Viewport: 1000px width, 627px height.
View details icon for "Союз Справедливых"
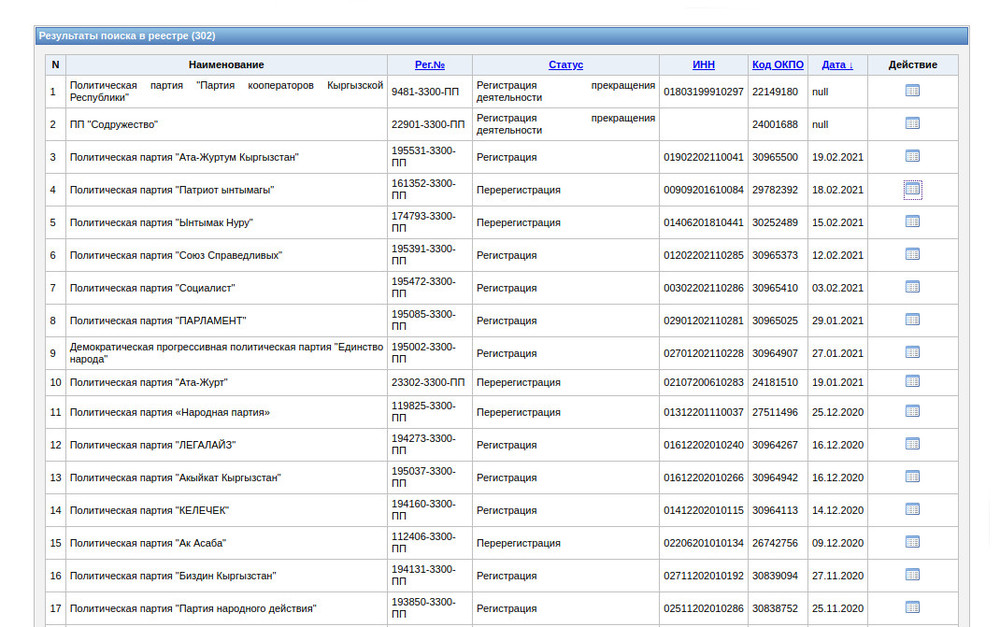(913, 254)
